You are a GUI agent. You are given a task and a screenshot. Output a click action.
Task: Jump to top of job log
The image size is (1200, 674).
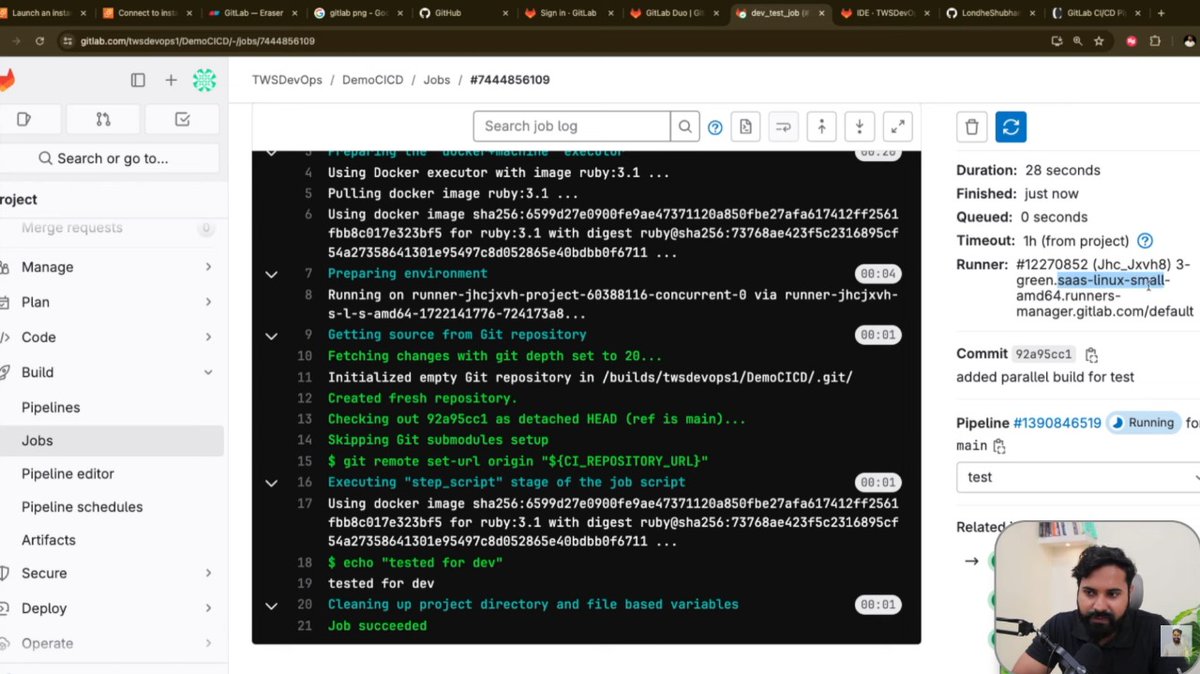[821, 127]
